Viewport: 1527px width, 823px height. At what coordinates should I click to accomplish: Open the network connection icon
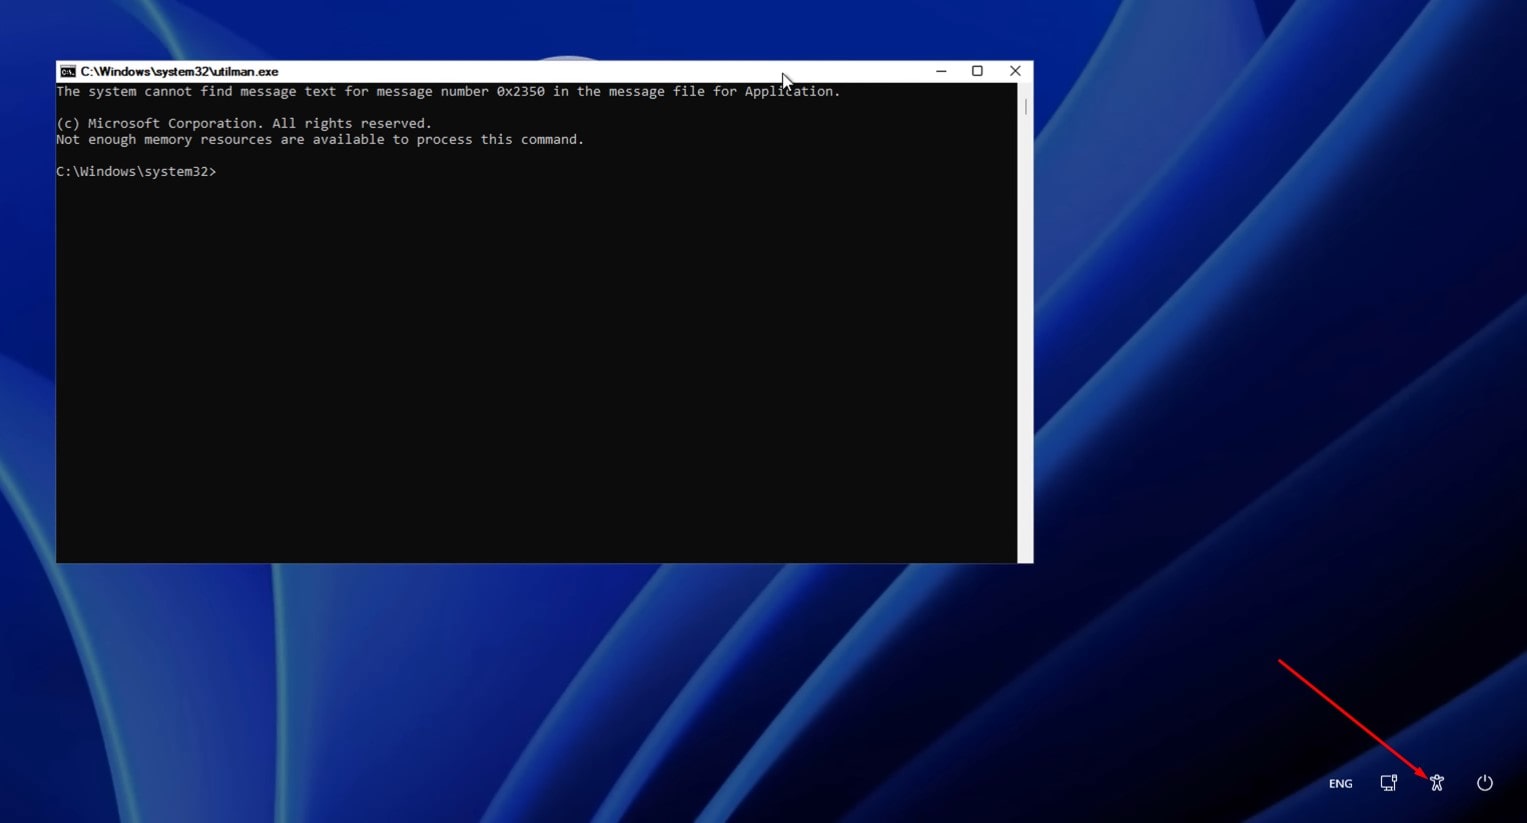1389,783
